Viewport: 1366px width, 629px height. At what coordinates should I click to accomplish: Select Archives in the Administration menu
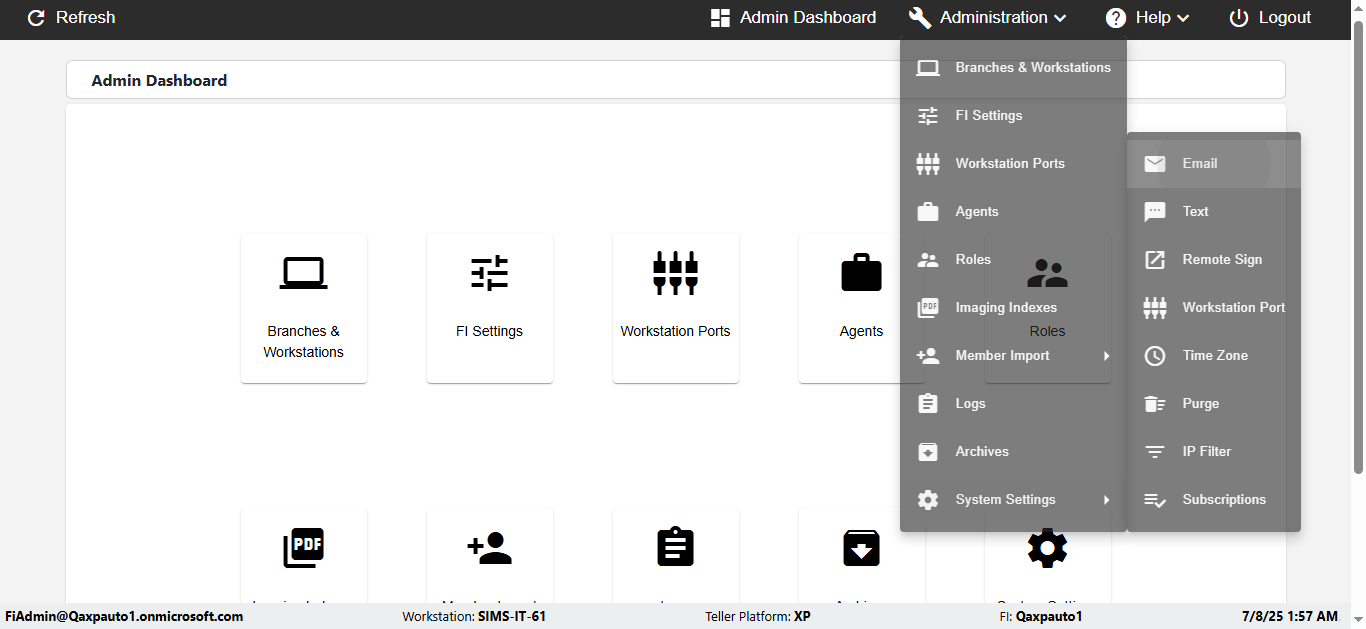[x=981, y=452]
